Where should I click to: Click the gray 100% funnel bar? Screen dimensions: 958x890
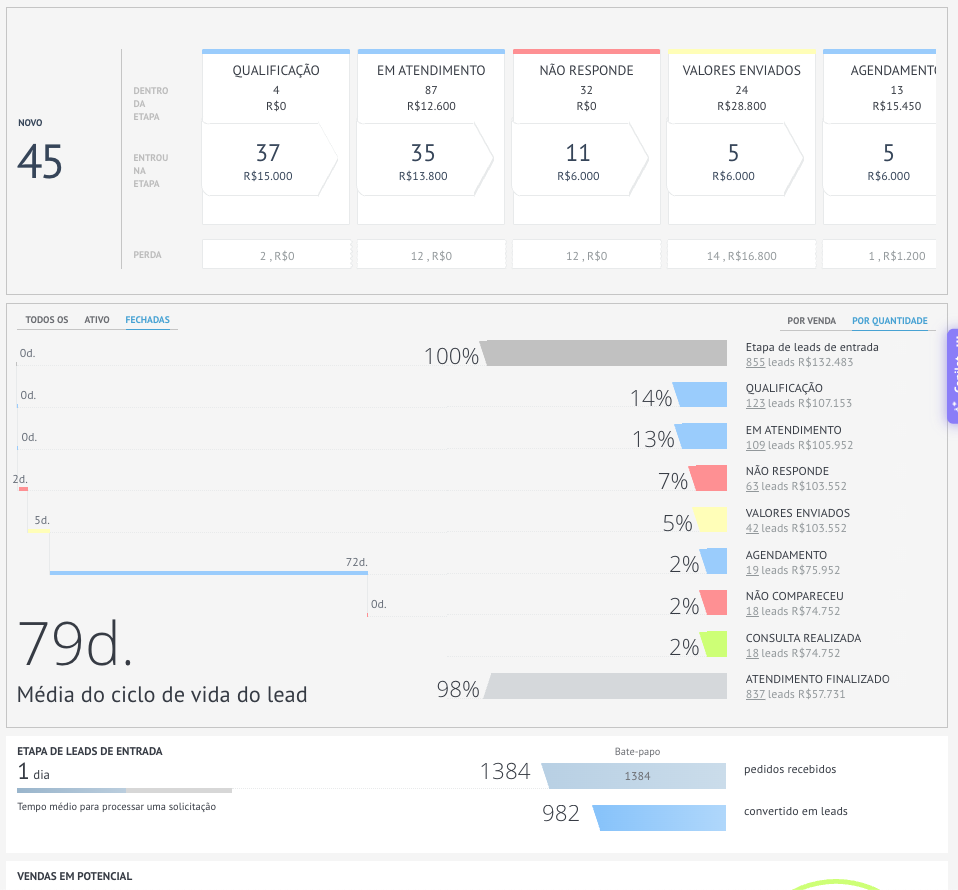[x=604, y=353]
